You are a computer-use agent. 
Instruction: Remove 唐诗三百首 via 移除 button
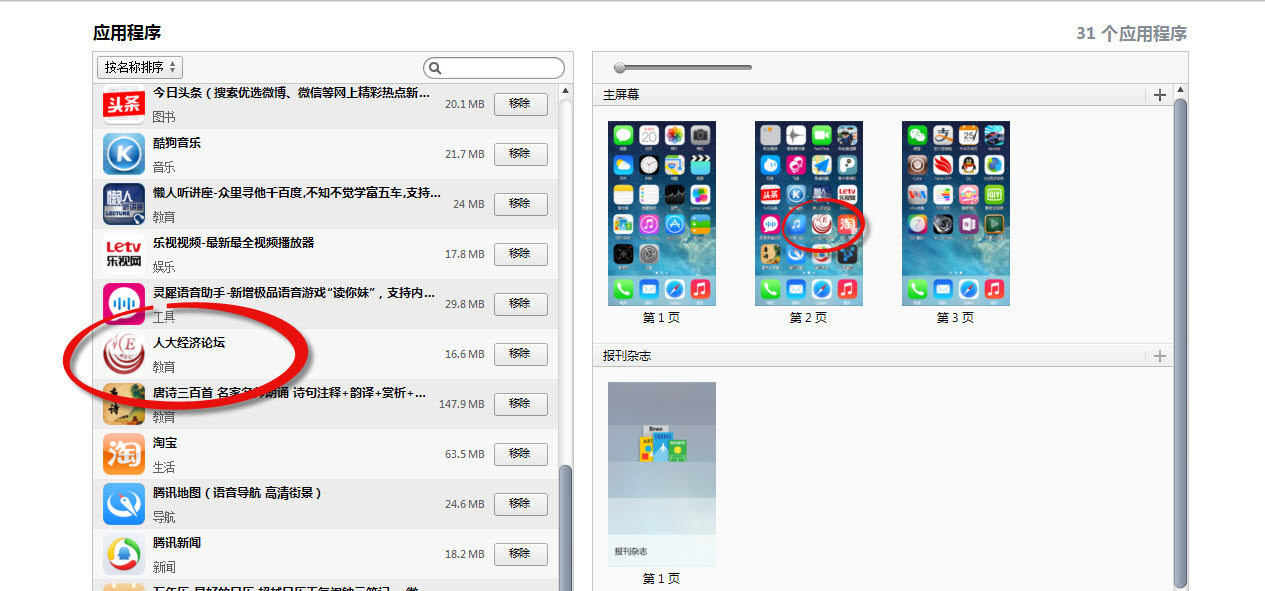[x=521, y=404]
